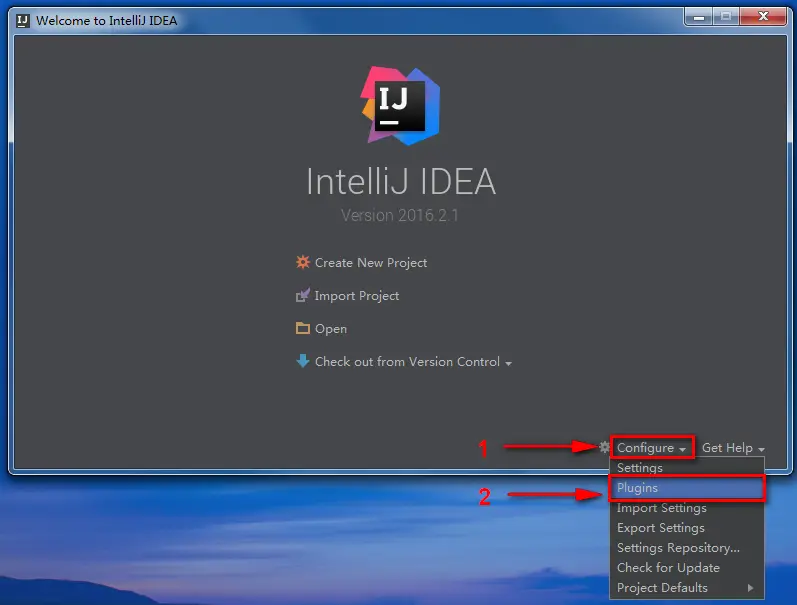
Task: Click the Create New Project star icon
Action: coord(303,262)
